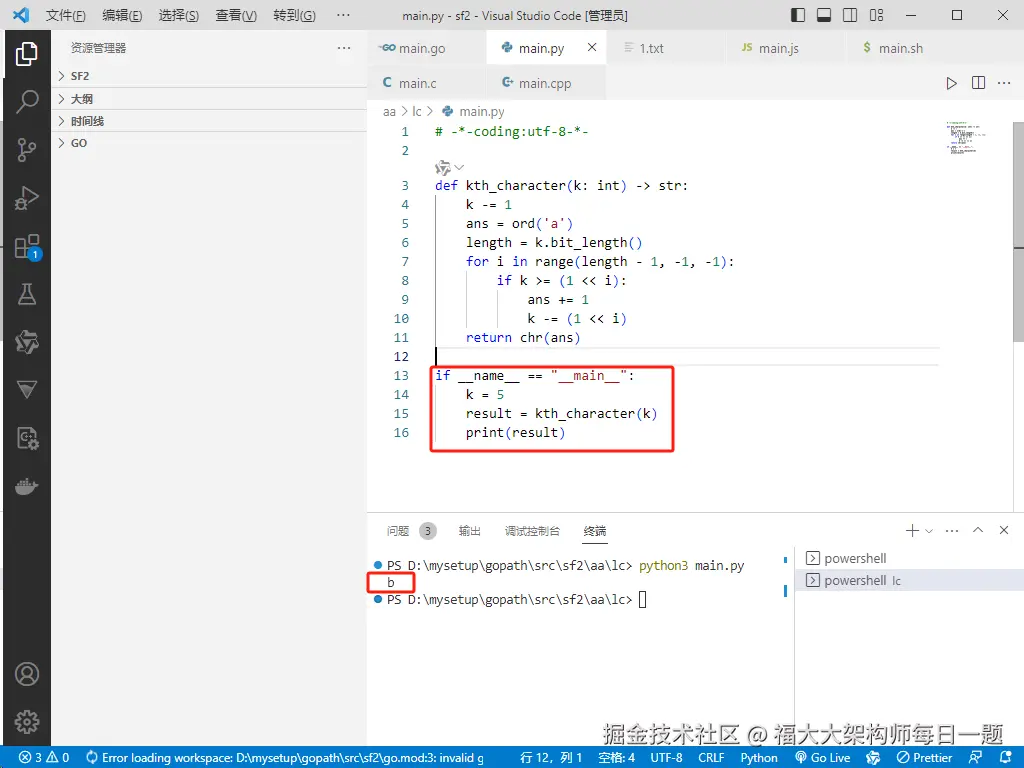Viewport: 1024px width, 768px height.
Task: Show more menu bar items ellipsis
Action: coord(344,15)
